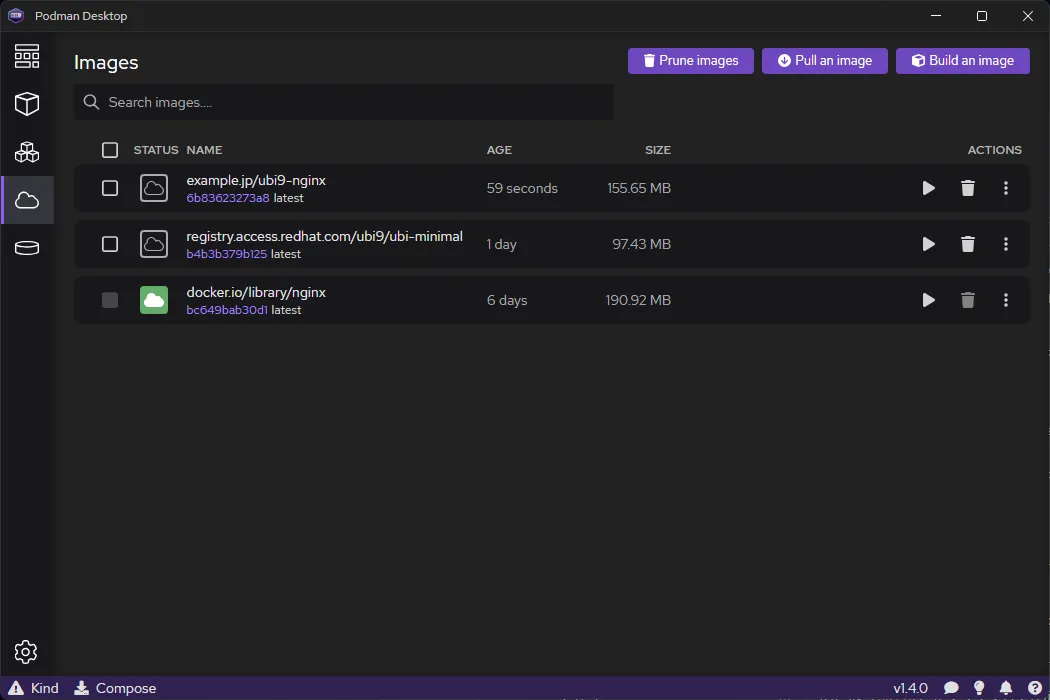Click Pull an image button

[x=824, y=61]
